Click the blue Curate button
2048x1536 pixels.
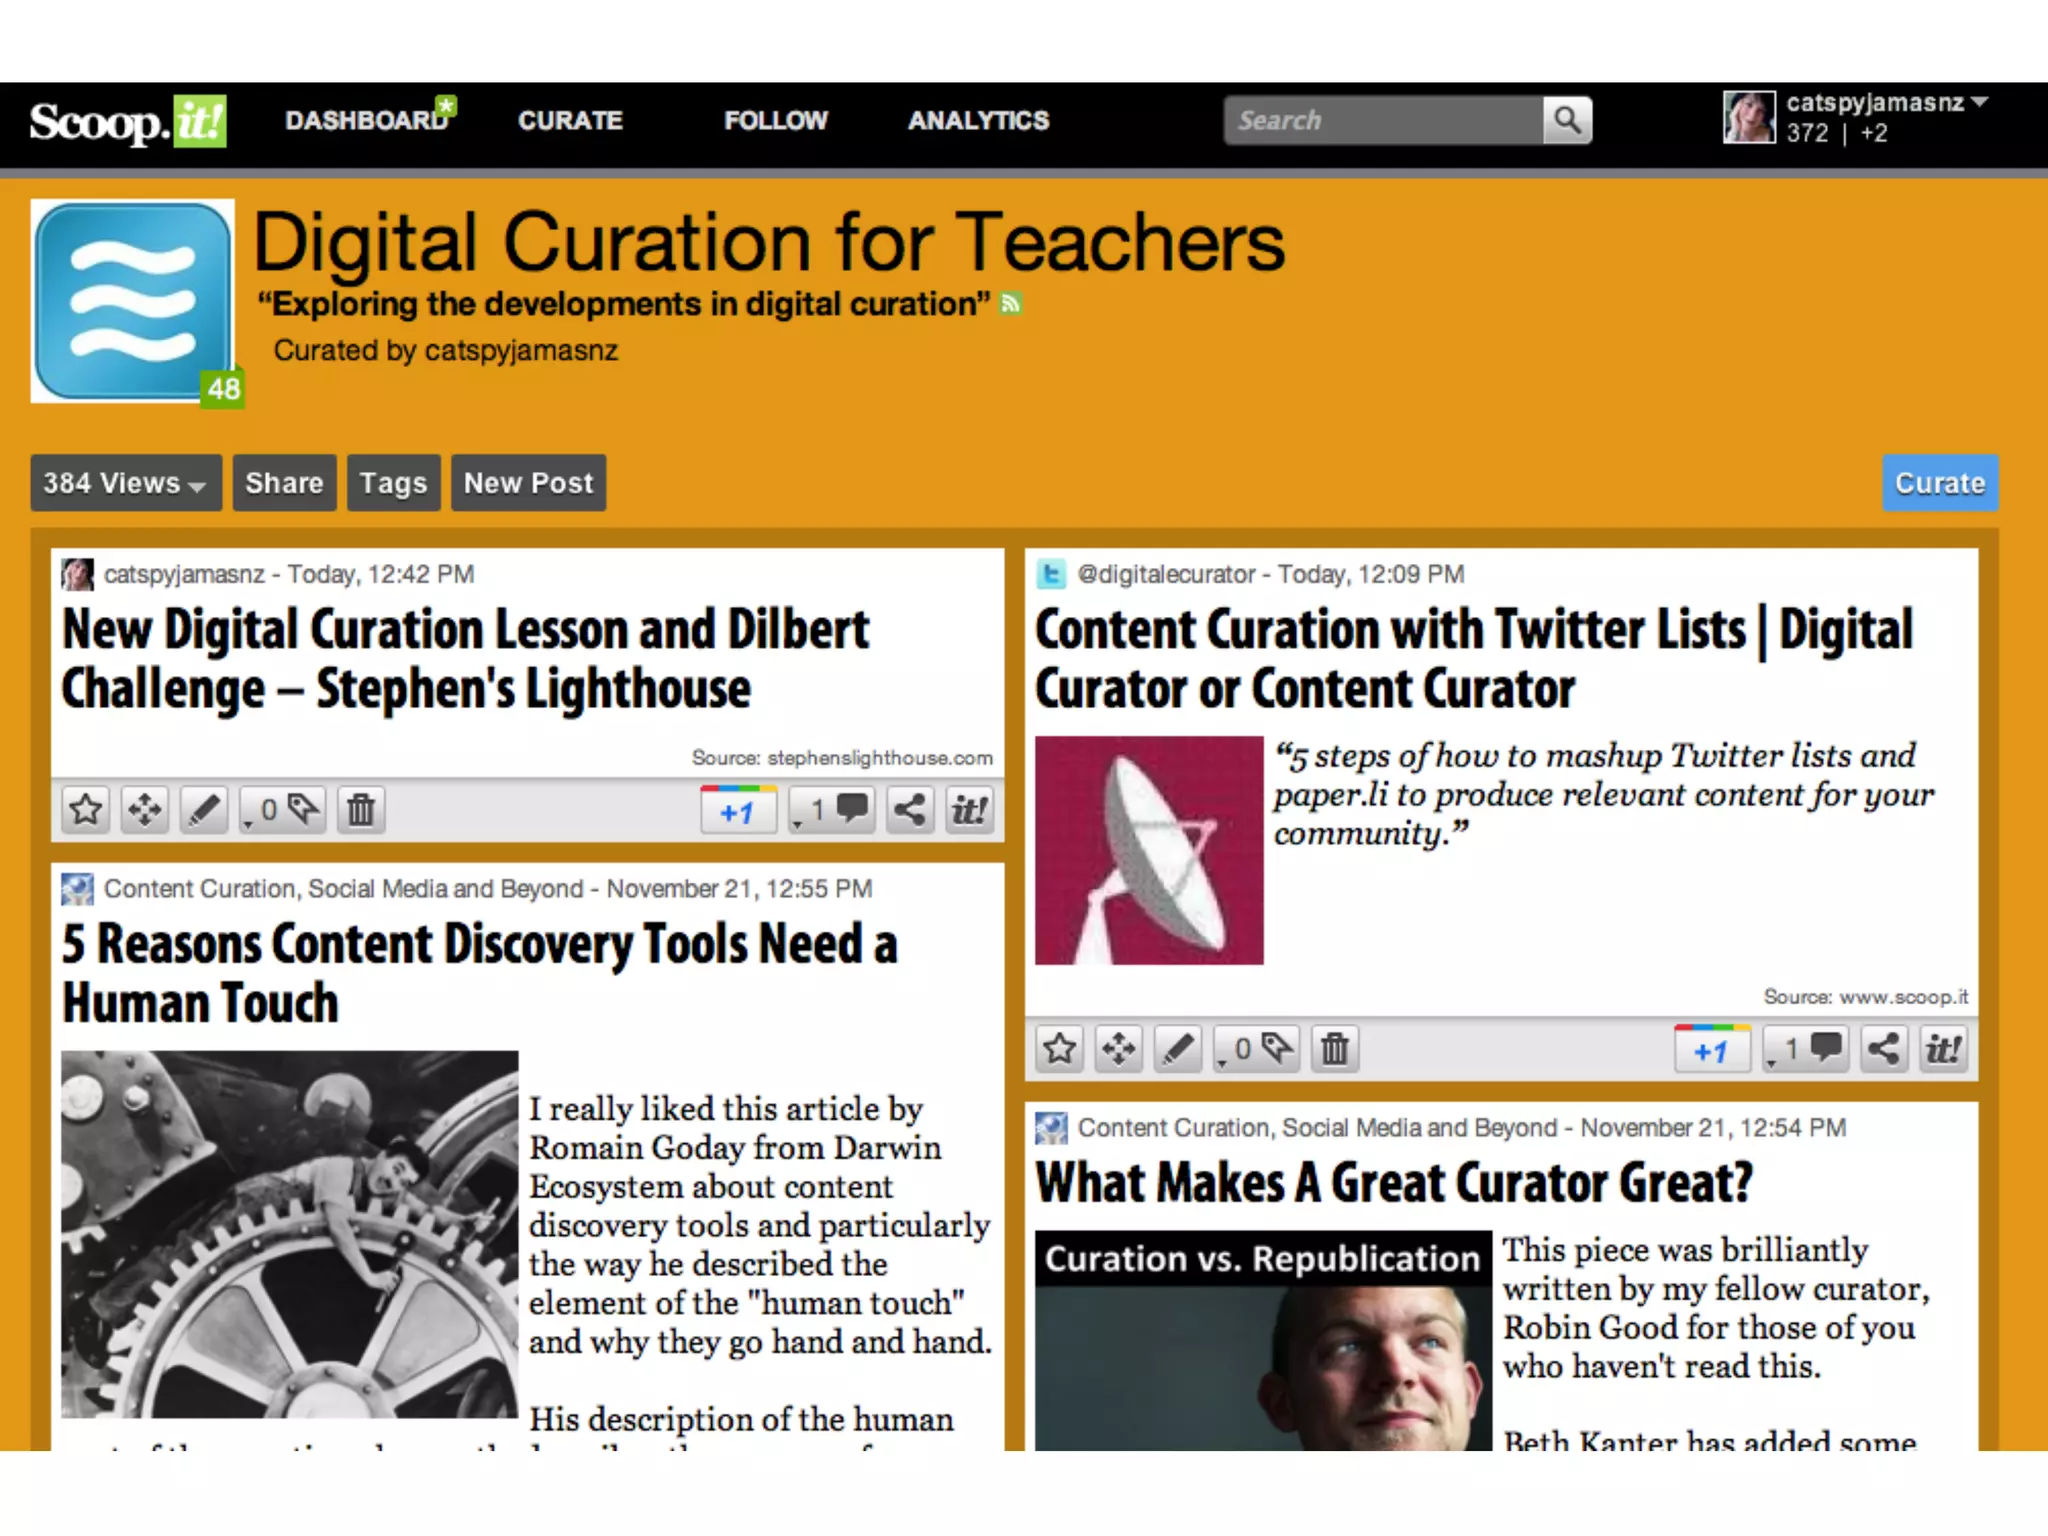tap(1939, 483)
